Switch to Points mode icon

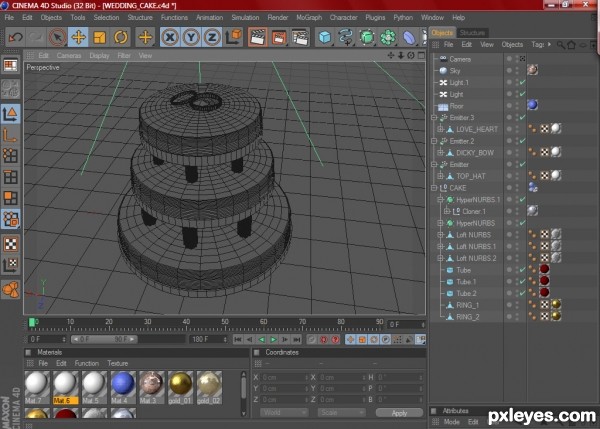pyautogui.click(x=10, y=156)
